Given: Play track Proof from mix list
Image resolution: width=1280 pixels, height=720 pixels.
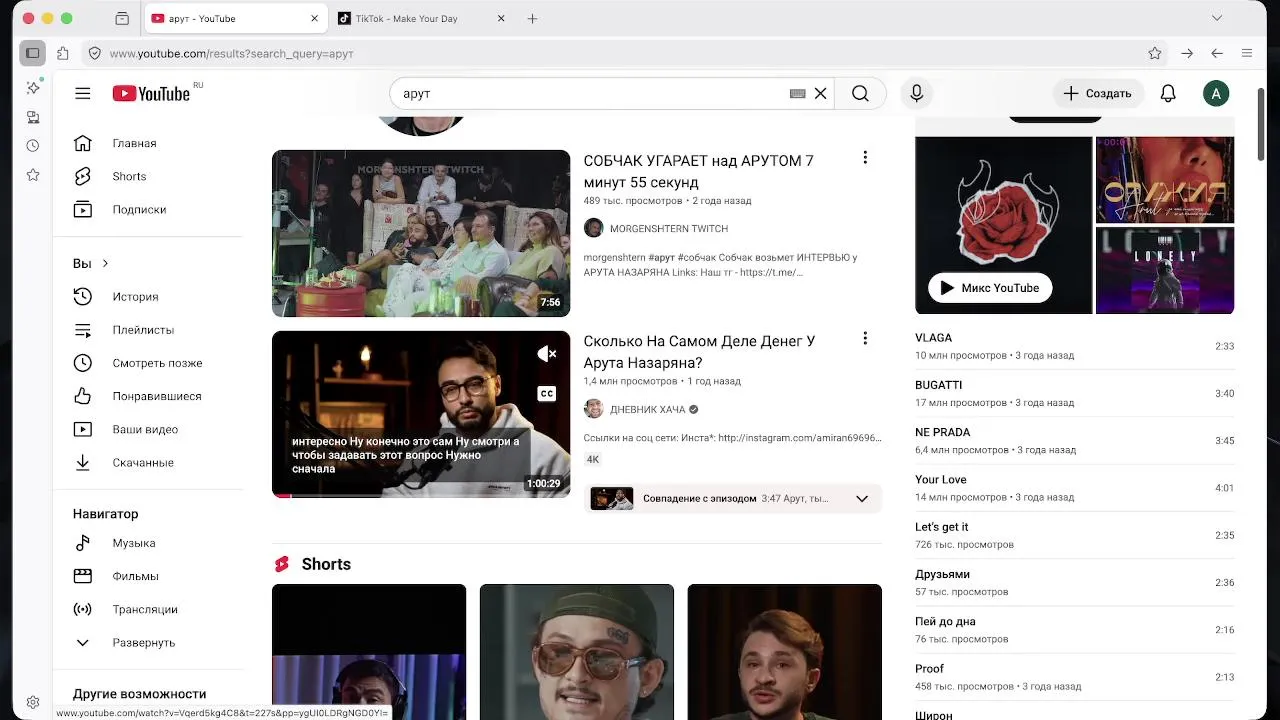Looking at the screenshot, I should [x=1074, y=677].
